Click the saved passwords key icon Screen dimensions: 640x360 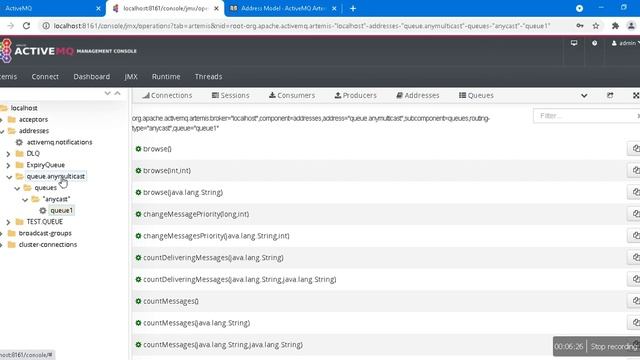coord(580,26)
